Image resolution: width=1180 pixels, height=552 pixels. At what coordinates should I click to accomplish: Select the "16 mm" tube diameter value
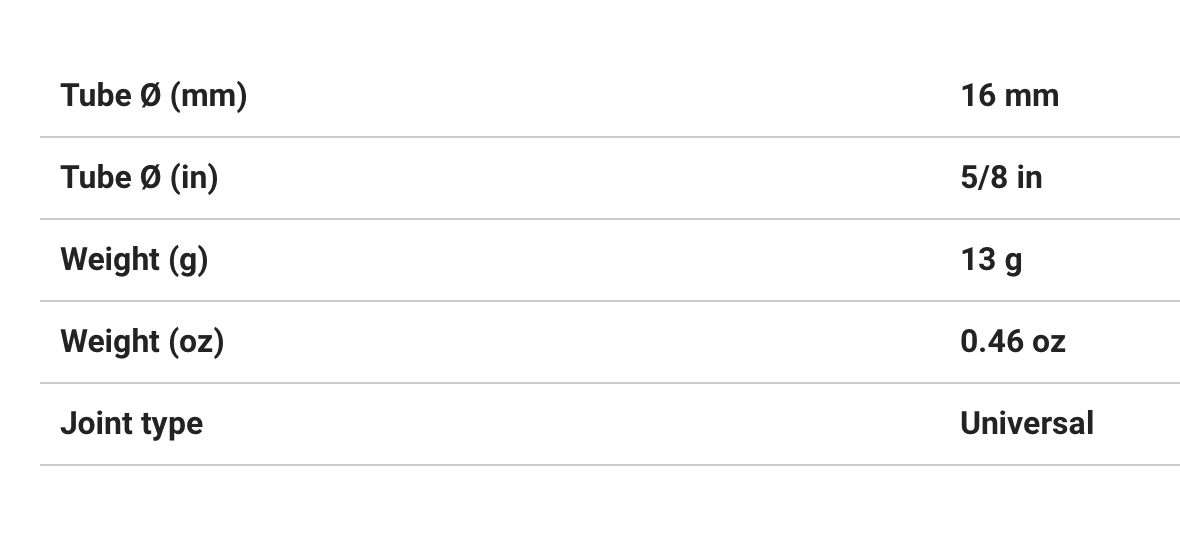[1009, 96]
